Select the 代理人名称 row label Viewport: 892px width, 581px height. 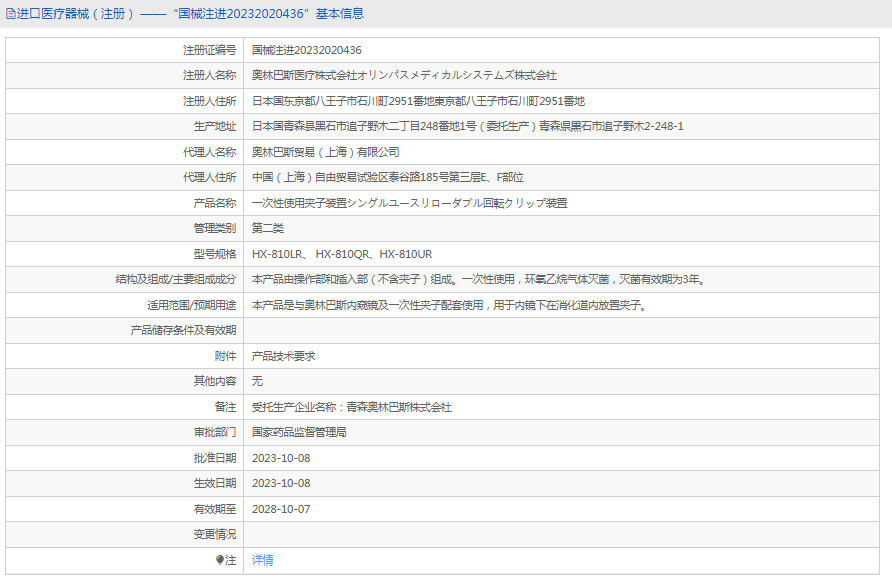click(209, 152)
